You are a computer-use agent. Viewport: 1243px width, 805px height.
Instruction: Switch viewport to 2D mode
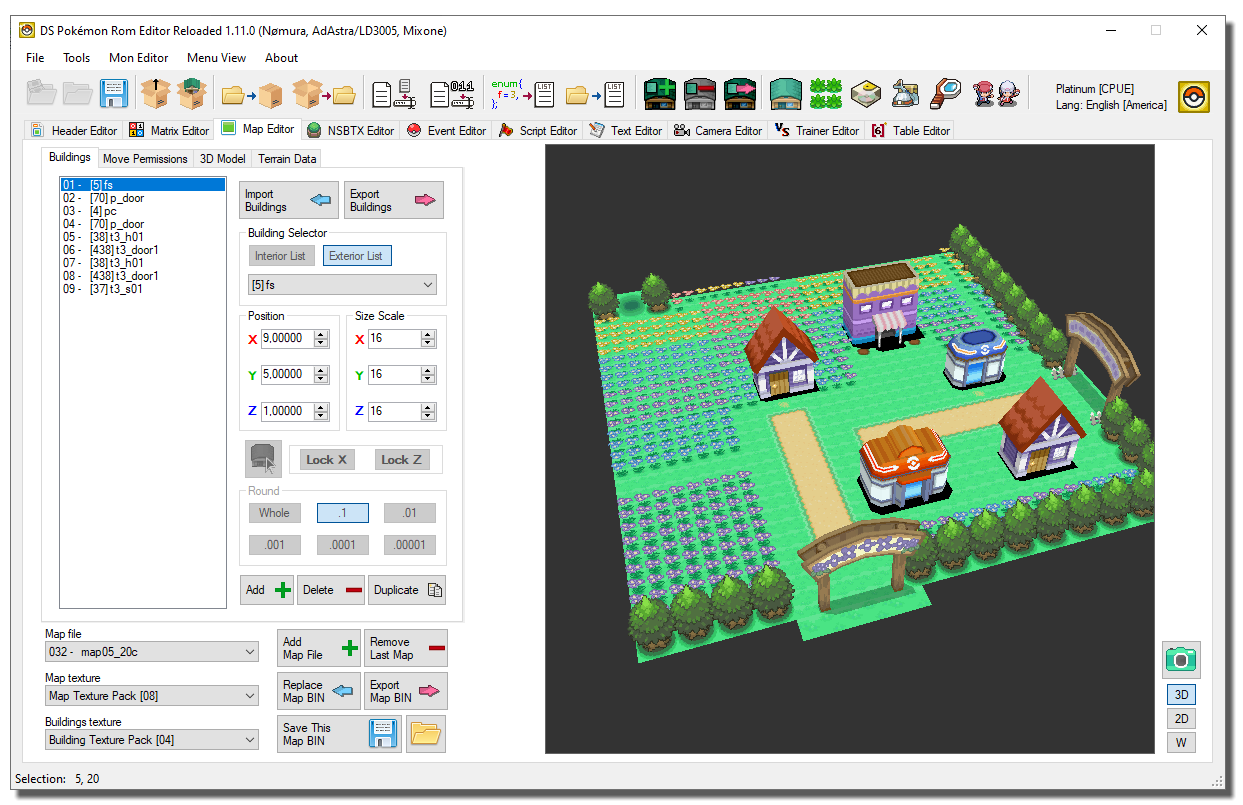(1181, 718)
